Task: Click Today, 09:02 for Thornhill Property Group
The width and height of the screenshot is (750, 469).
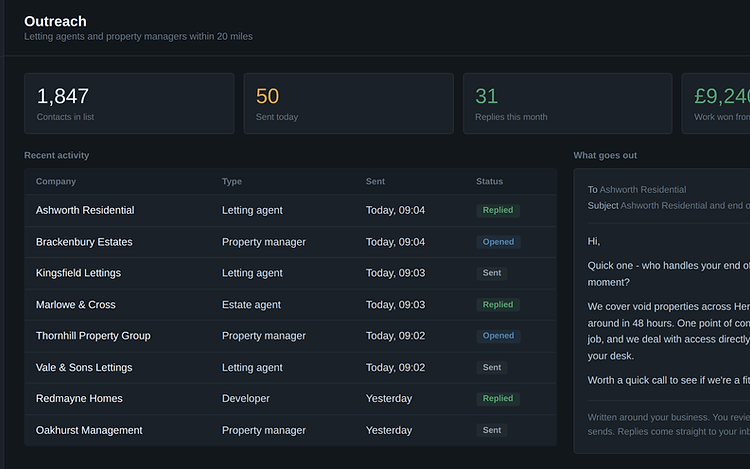Action: tap(396, 336)
